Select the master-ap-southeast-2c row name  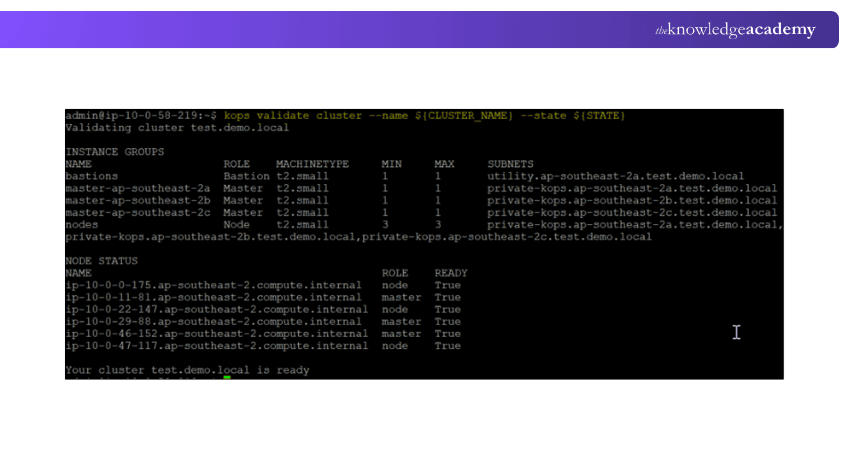click(x=137, y=212)
